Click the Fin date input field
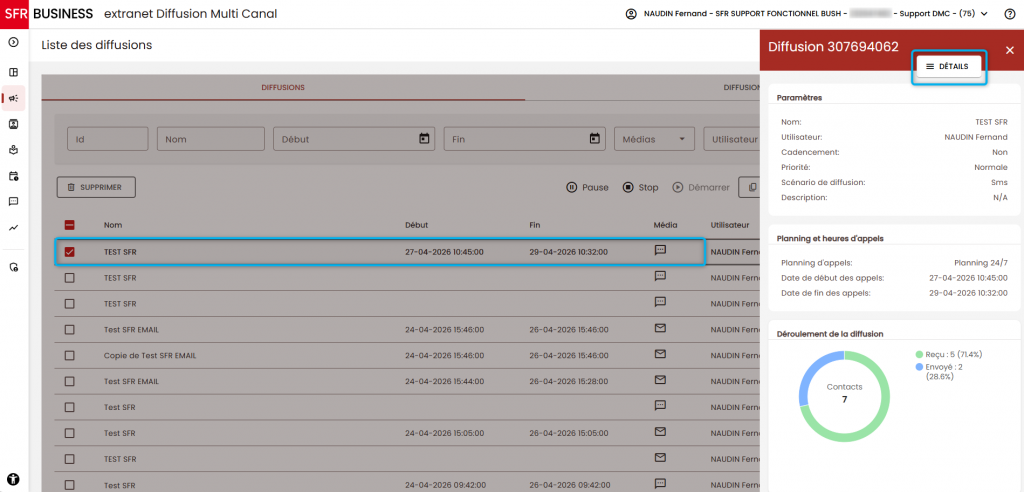This screenshot has width=1024, height=492. tap(524, 139)
